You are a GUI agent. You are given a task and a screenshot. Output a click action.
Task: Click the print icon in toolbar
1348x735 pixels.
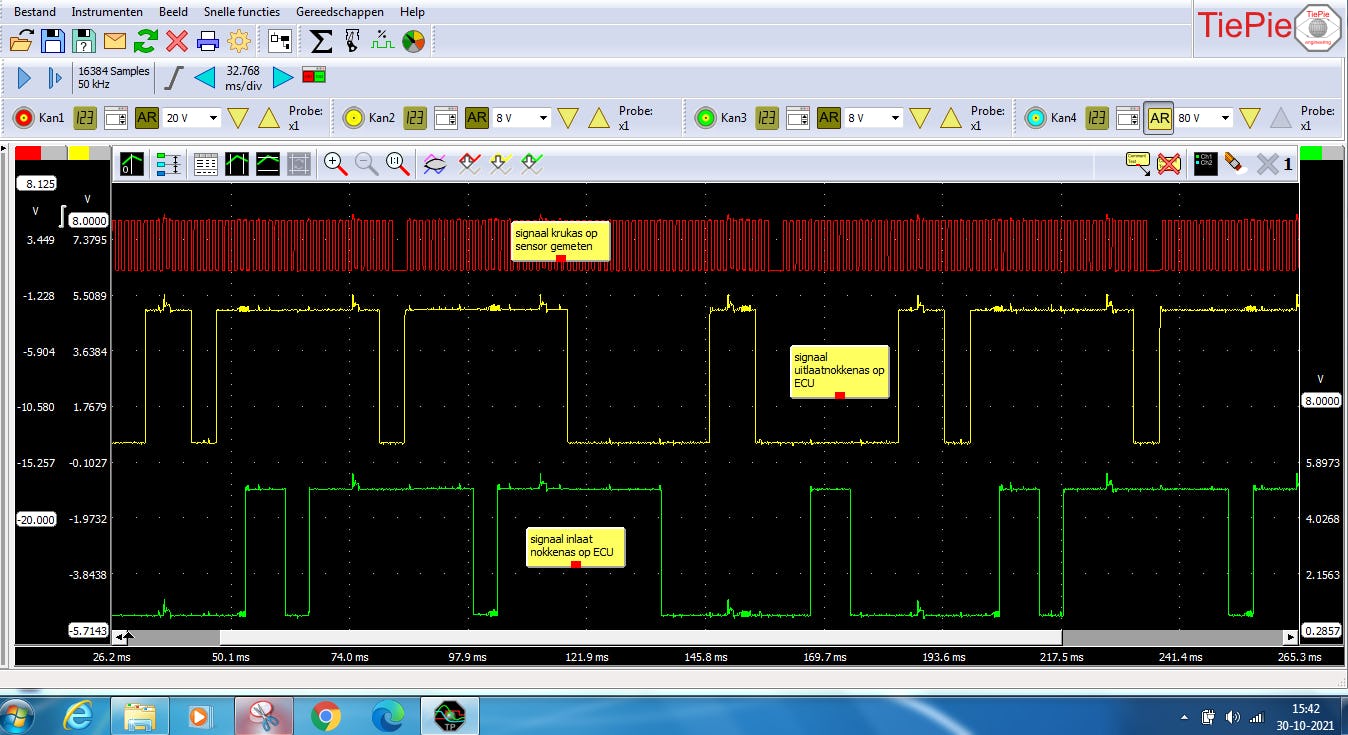point(208,41)
